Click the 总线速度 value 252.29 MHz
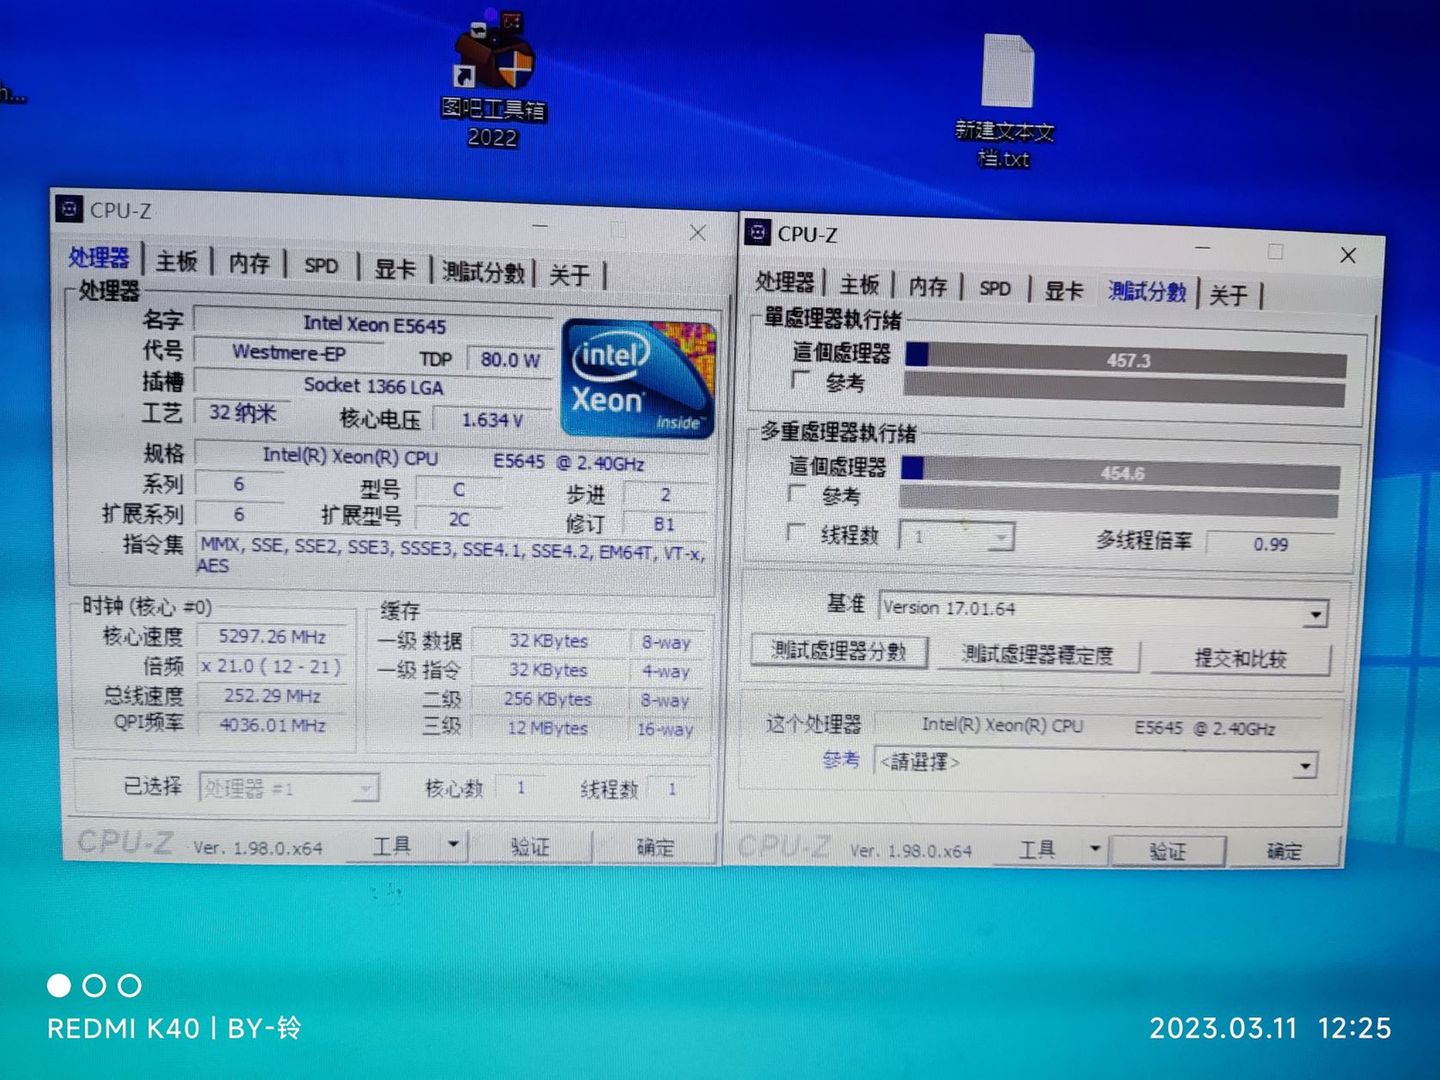1440x1080 pixels. (x=272, y=696)
